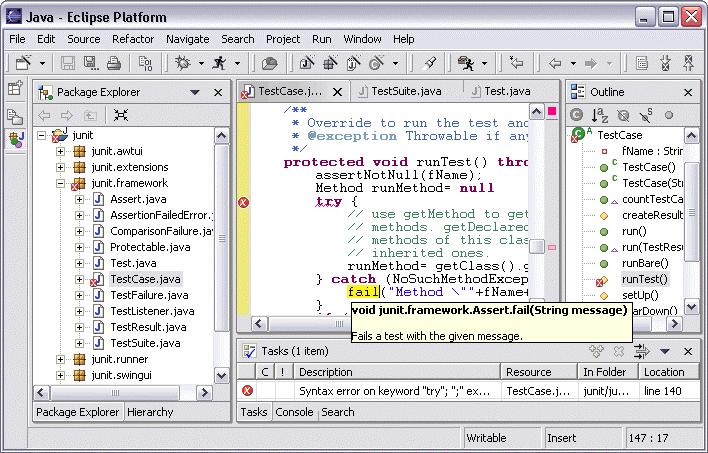Click the Last Edit Location icon
The height and width of the screenshot is (453, 708).
(x=516, y=63)
